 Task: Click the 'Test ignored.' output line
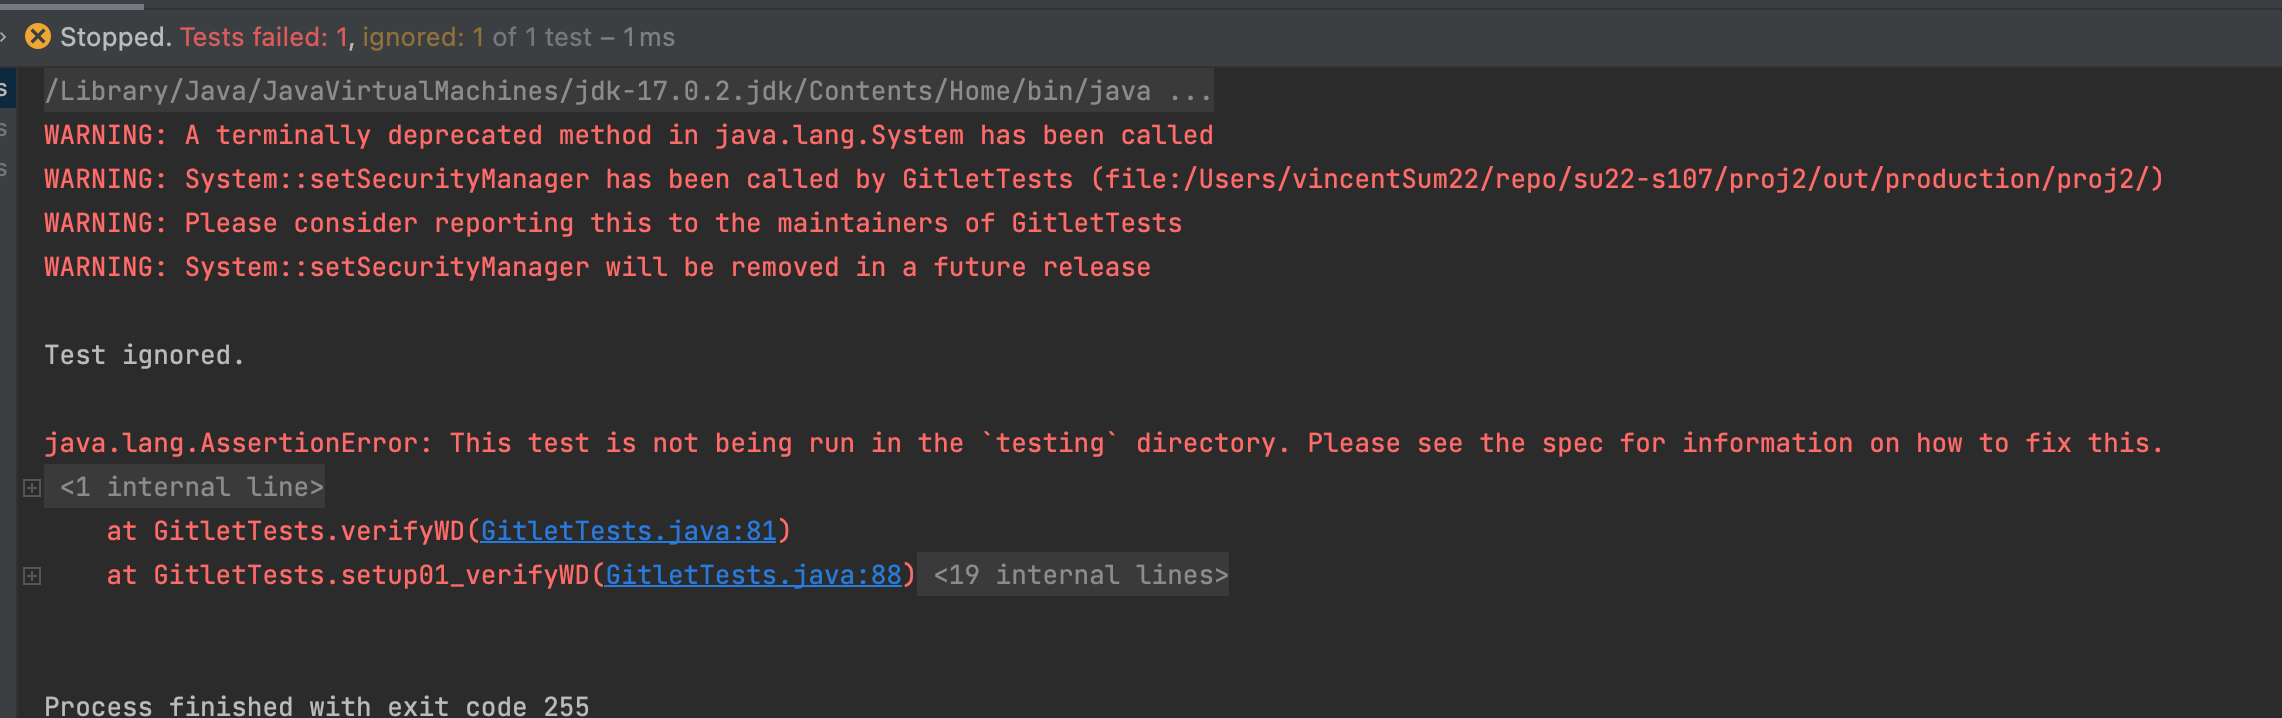click(x=144, y=355)
